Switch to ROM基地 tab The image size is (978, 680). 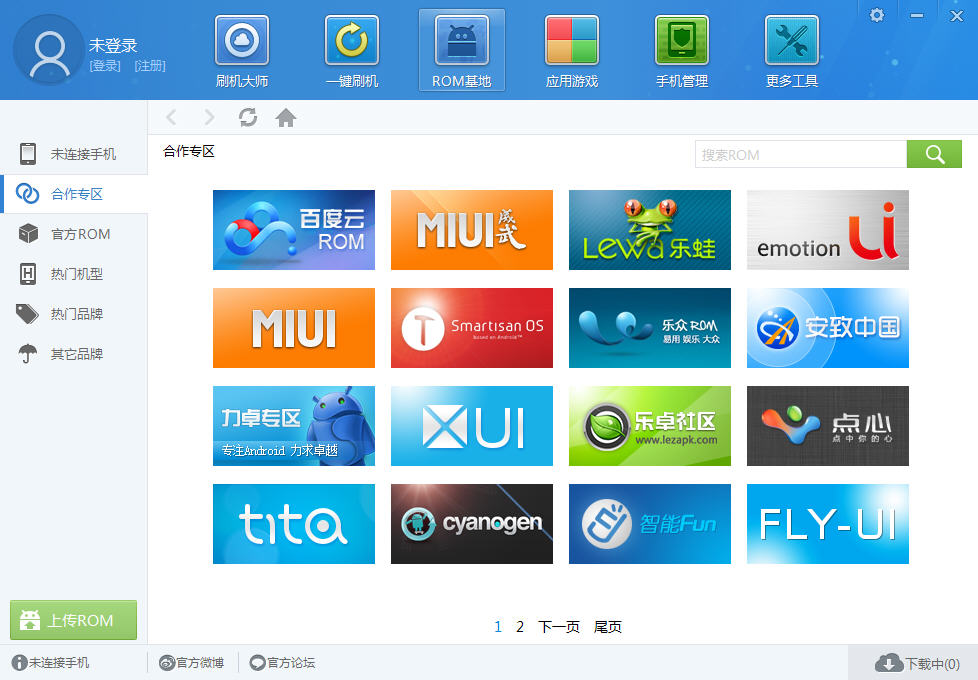point(462,50)
